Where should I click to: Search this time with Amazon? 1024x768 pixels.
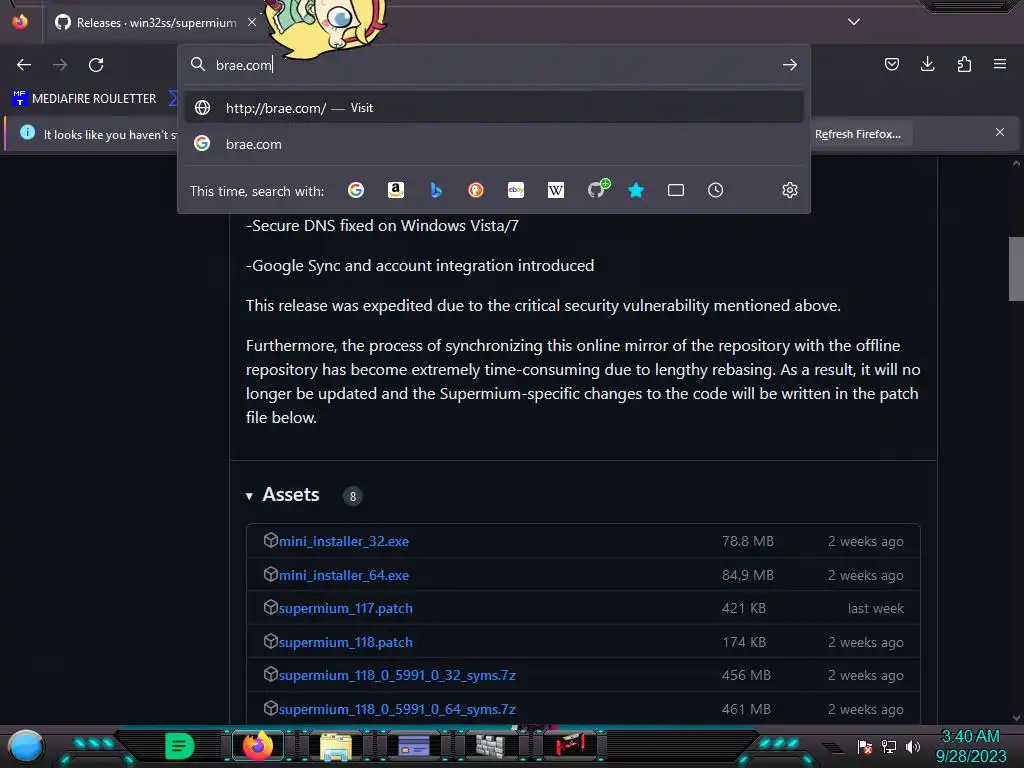396,190
